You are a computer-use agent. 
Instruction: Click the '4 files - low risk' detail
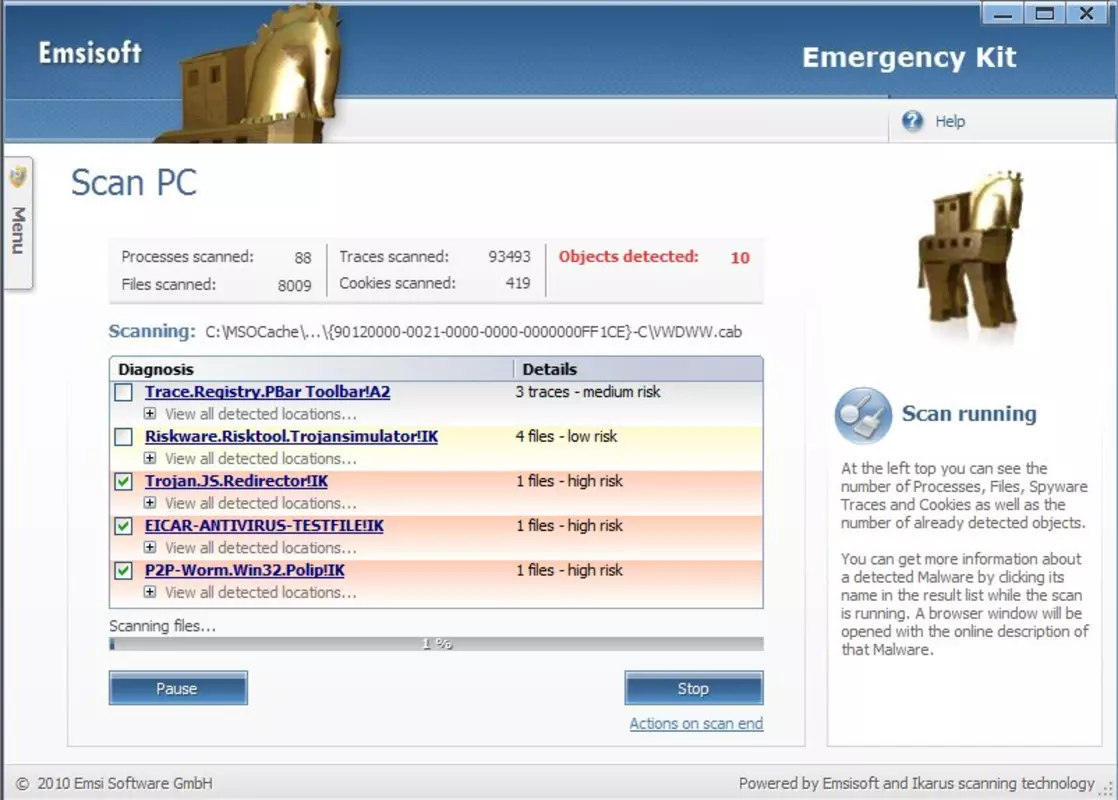coord(566,436)
